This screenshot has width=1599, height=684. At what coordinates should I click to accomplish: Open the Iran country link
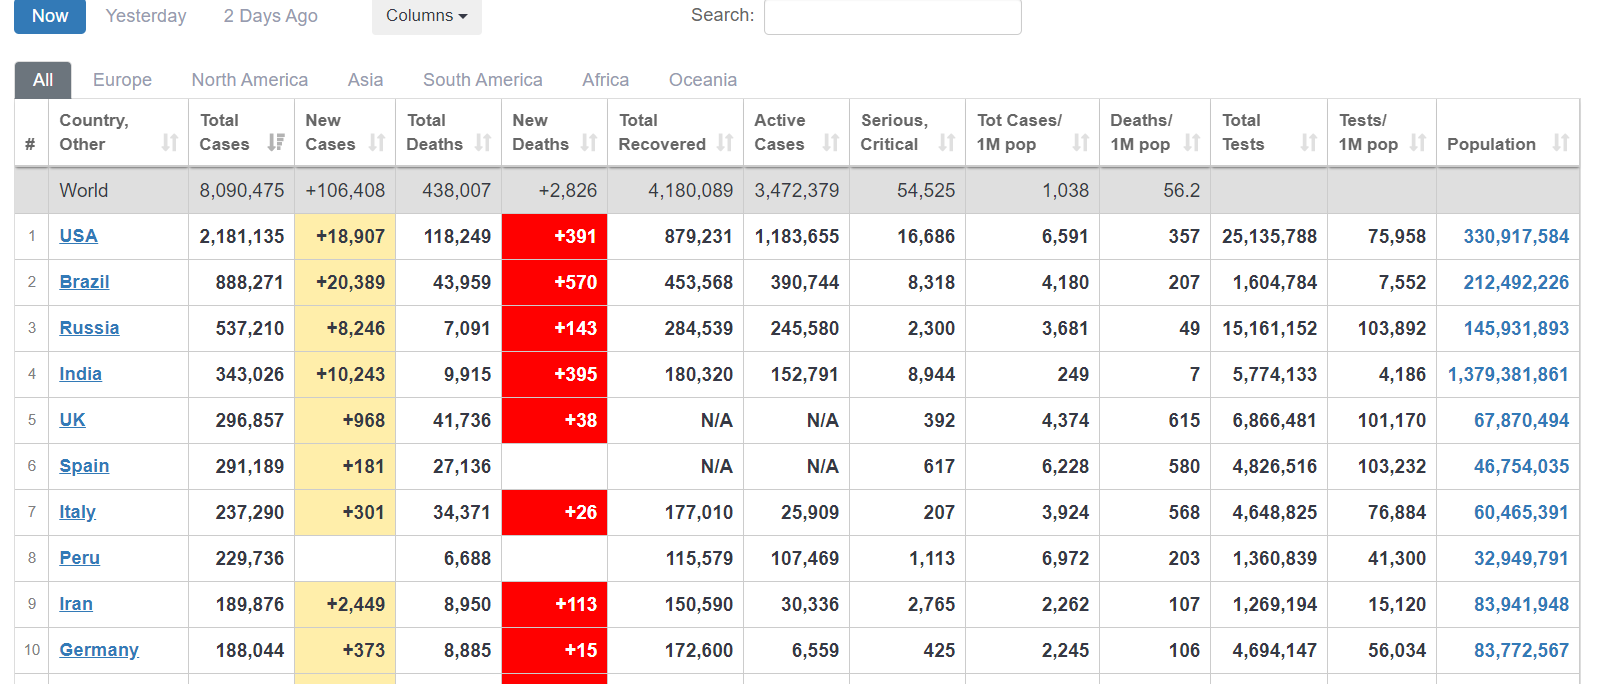(x=76, y=604)
